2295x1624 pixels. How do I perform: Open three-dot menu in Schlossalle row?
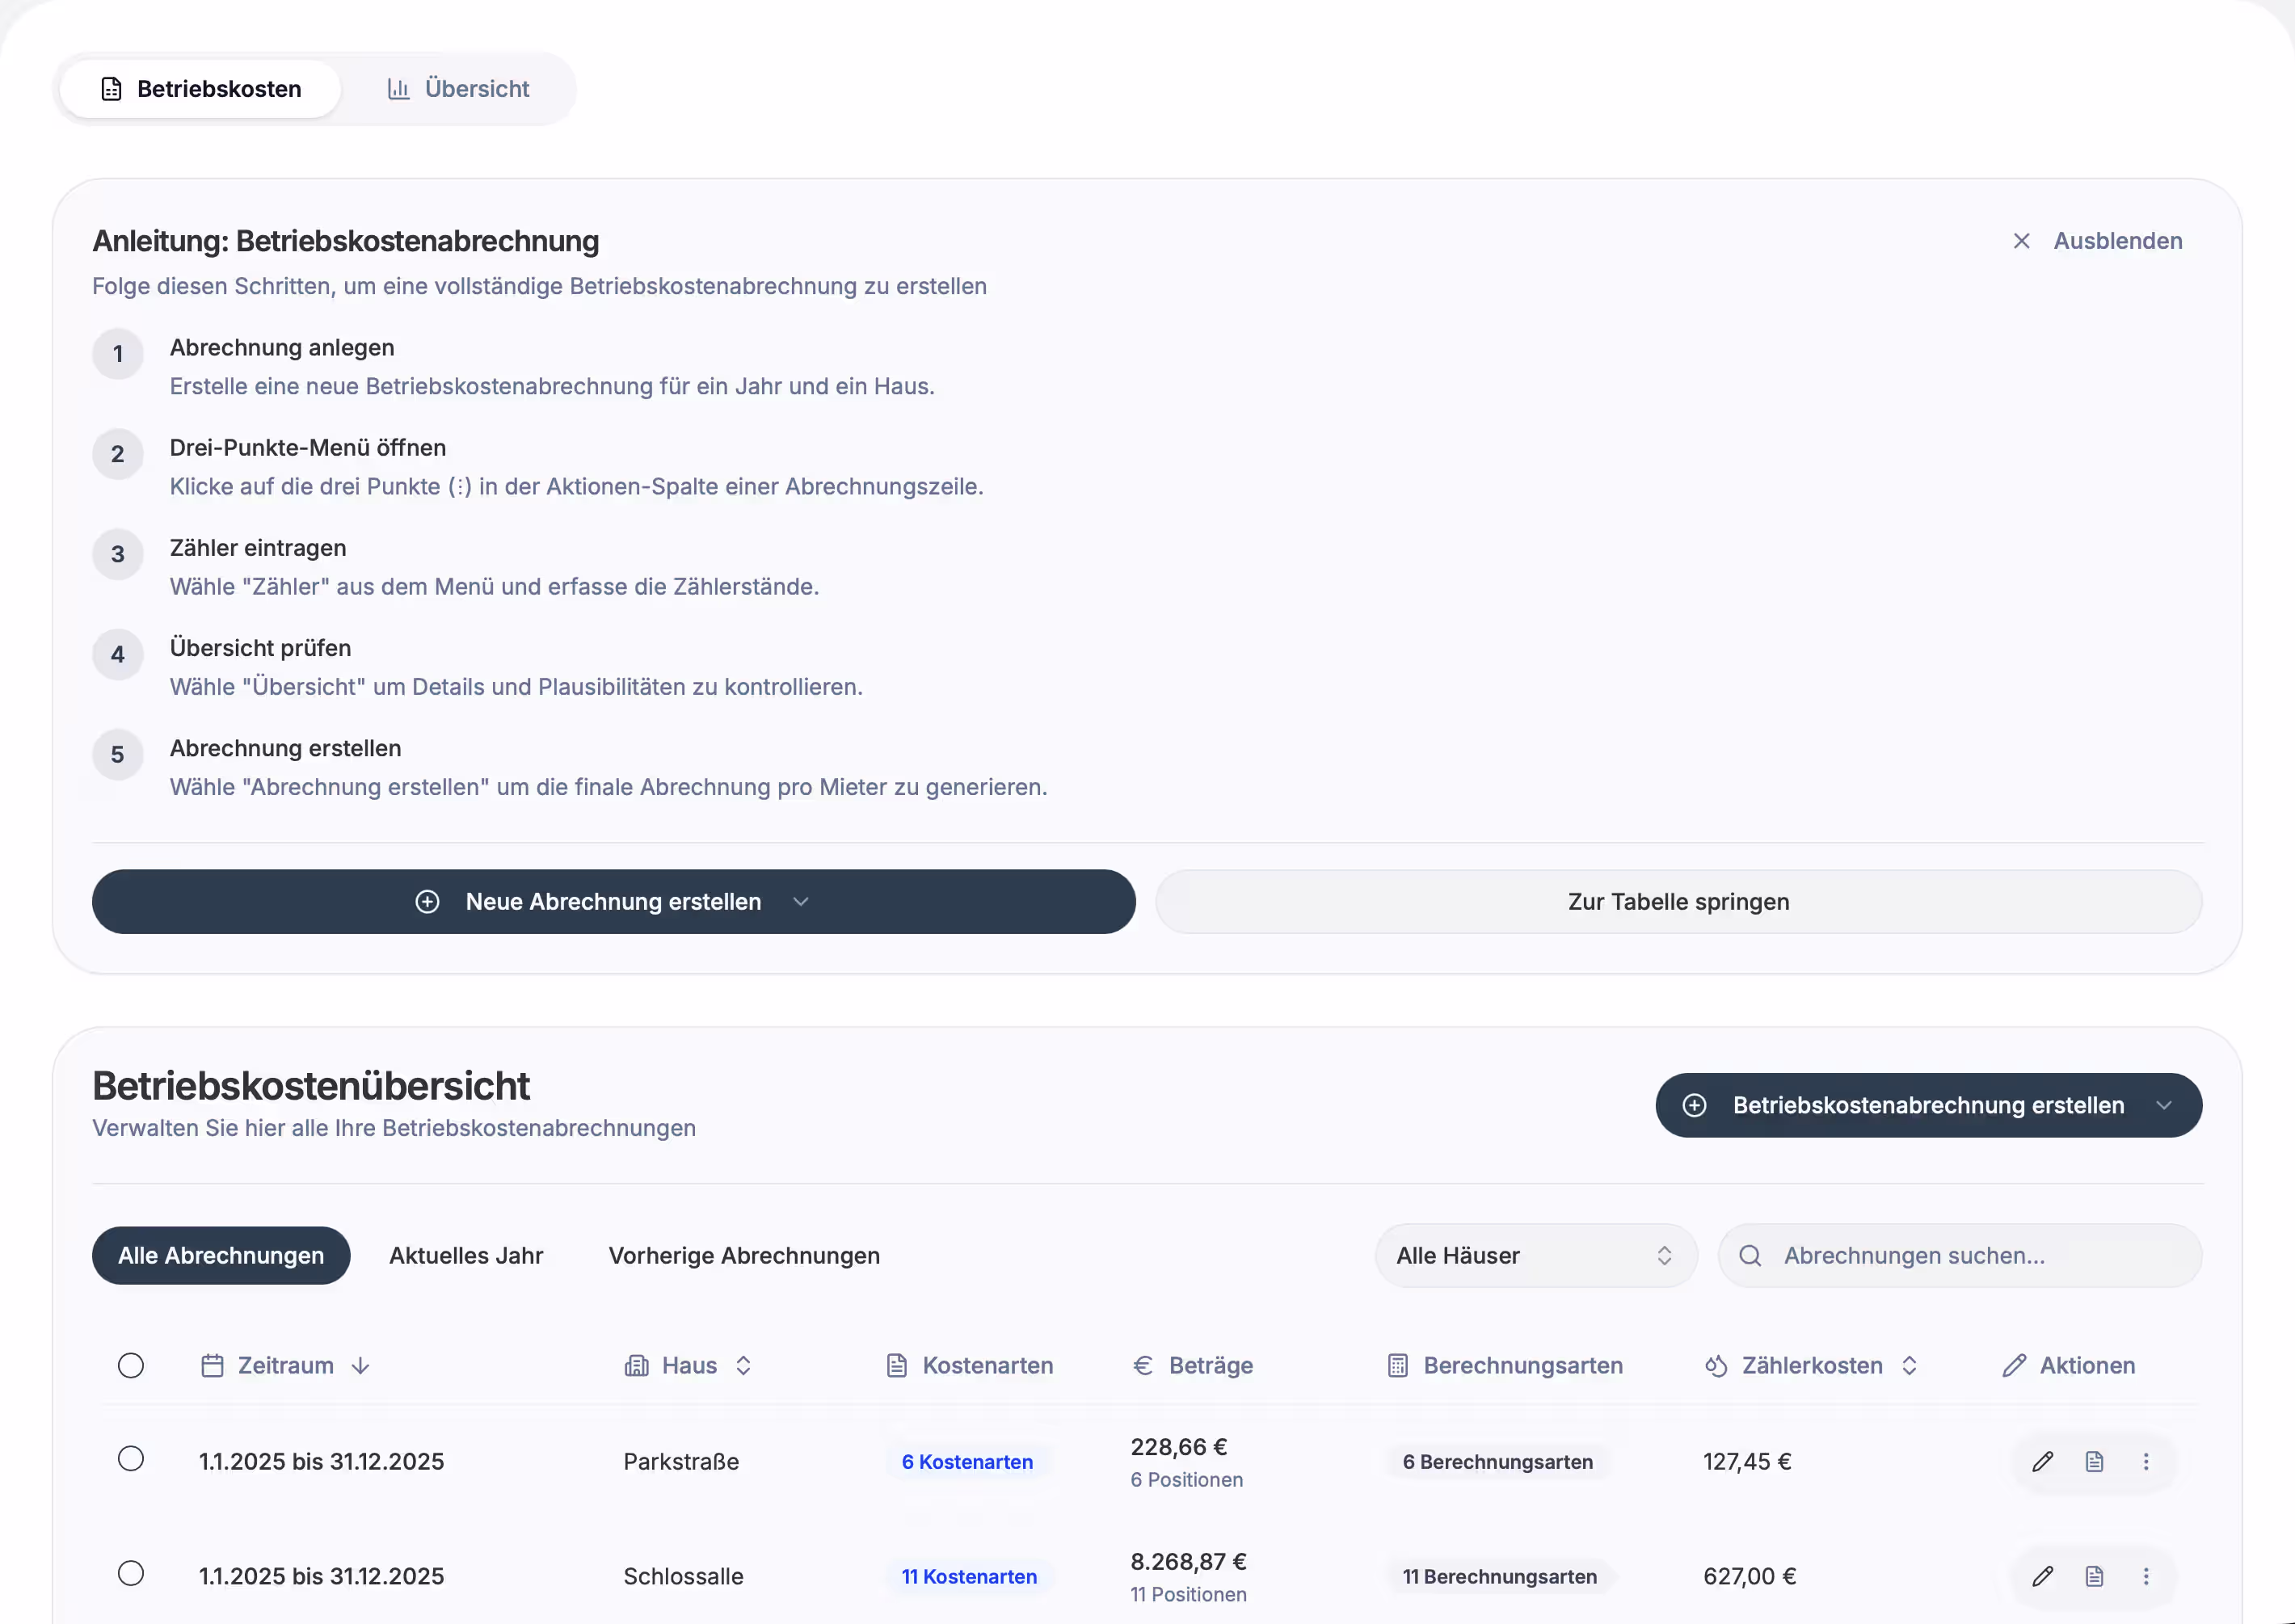pyautogui.click(x=2145, y=1576)
